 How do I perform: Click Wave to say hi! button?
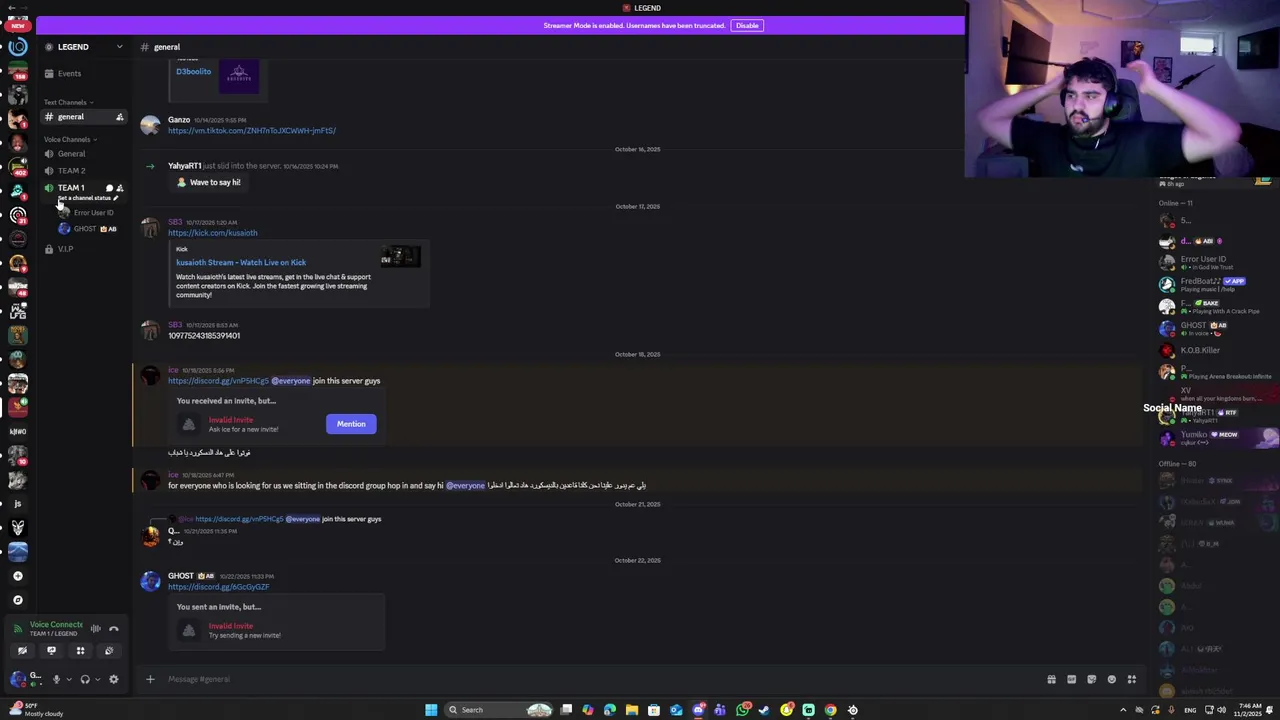pyautogui.click(x=208, y=182)
